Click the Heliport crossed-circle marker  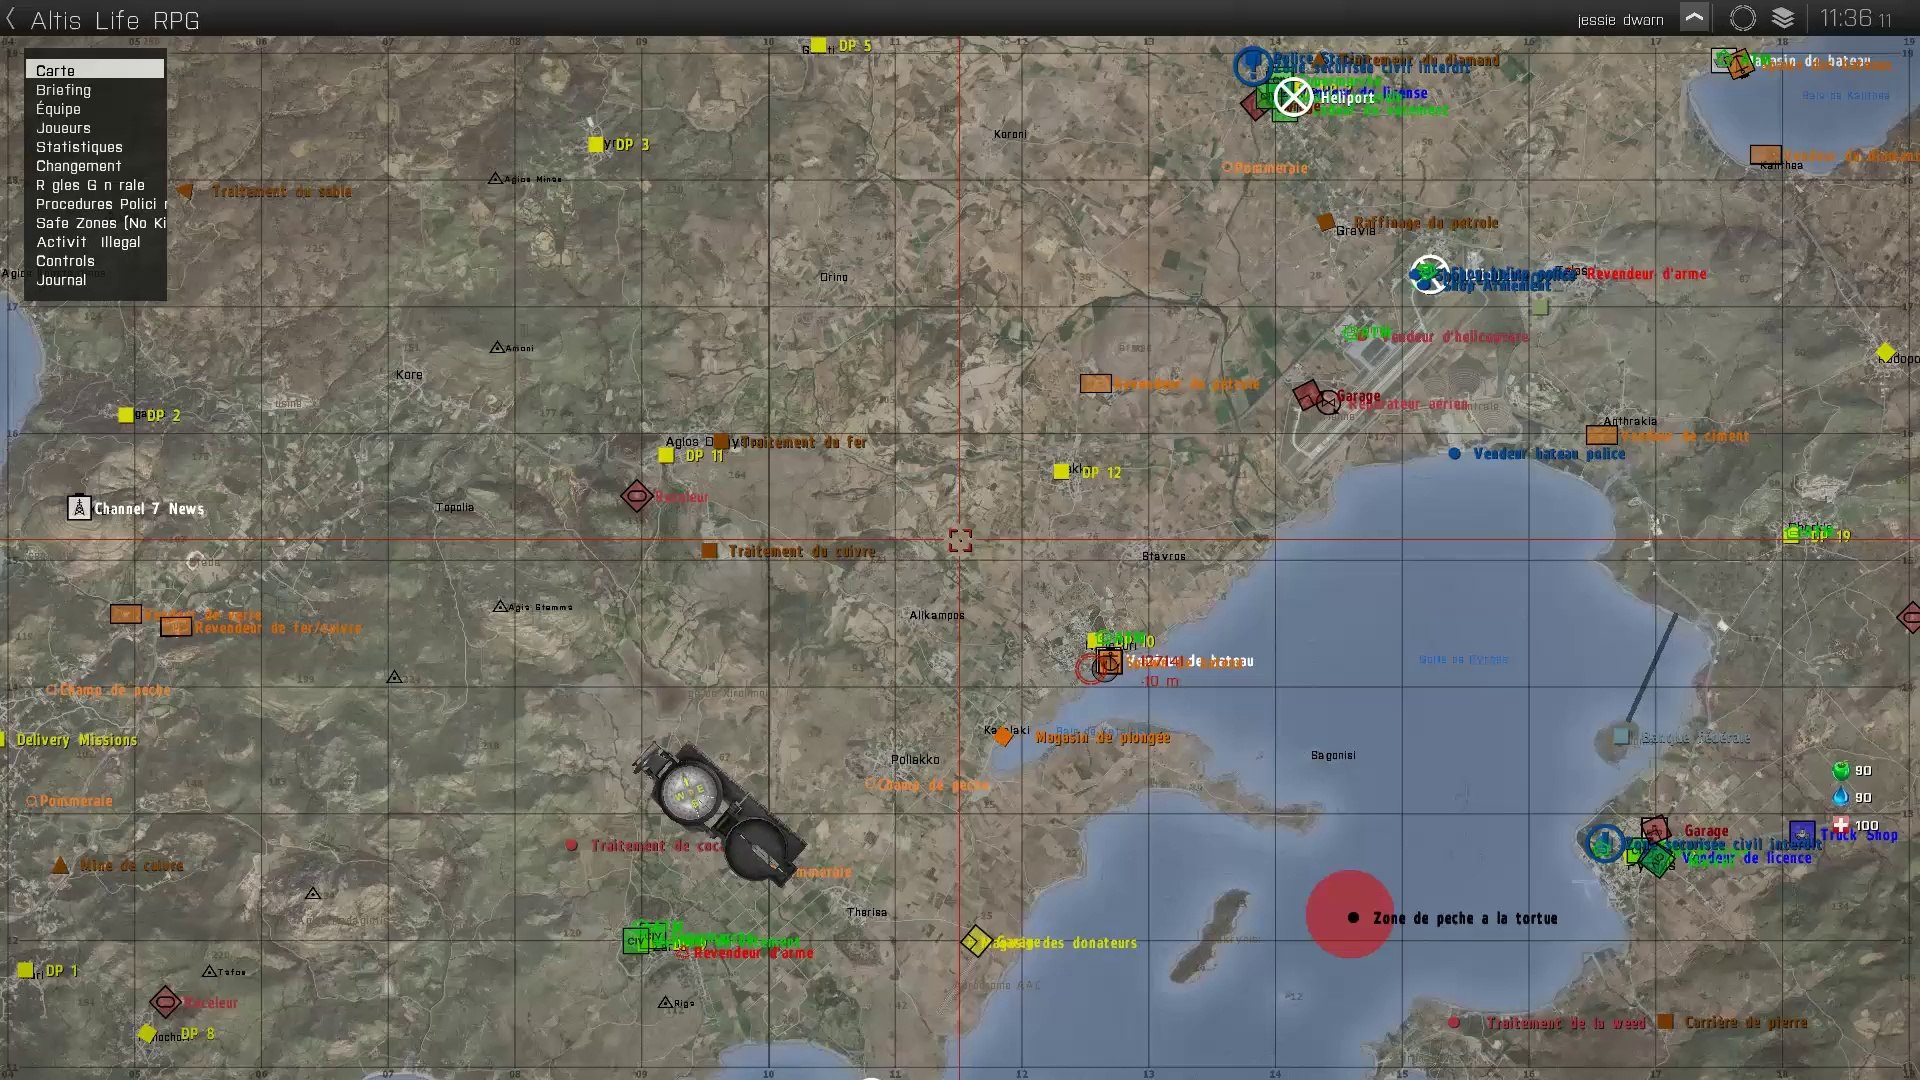point(1293,97)
